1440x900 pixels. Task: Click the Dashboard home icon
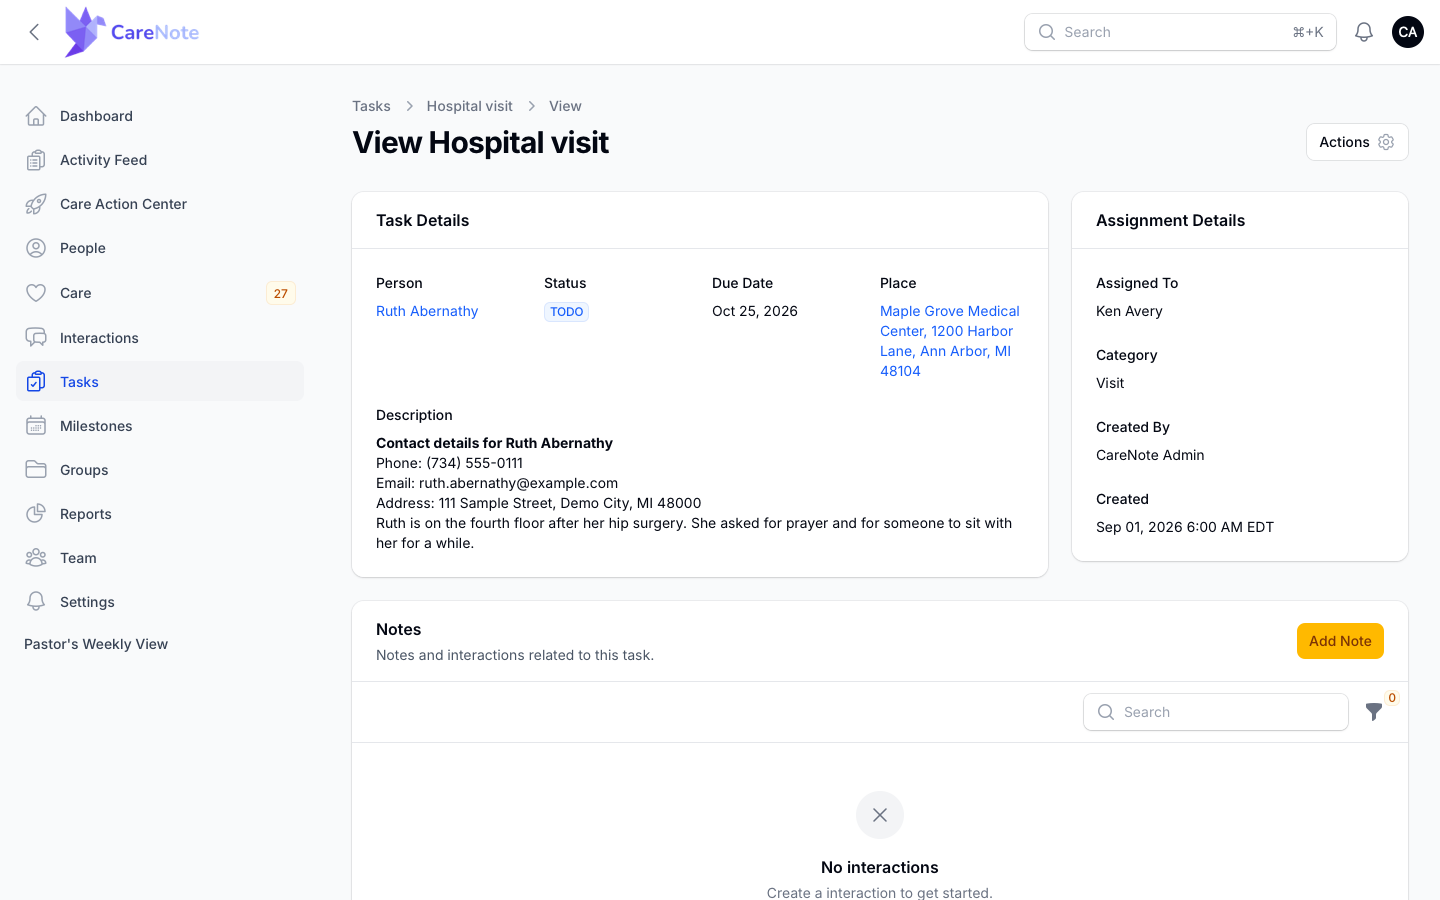[36, 116]
